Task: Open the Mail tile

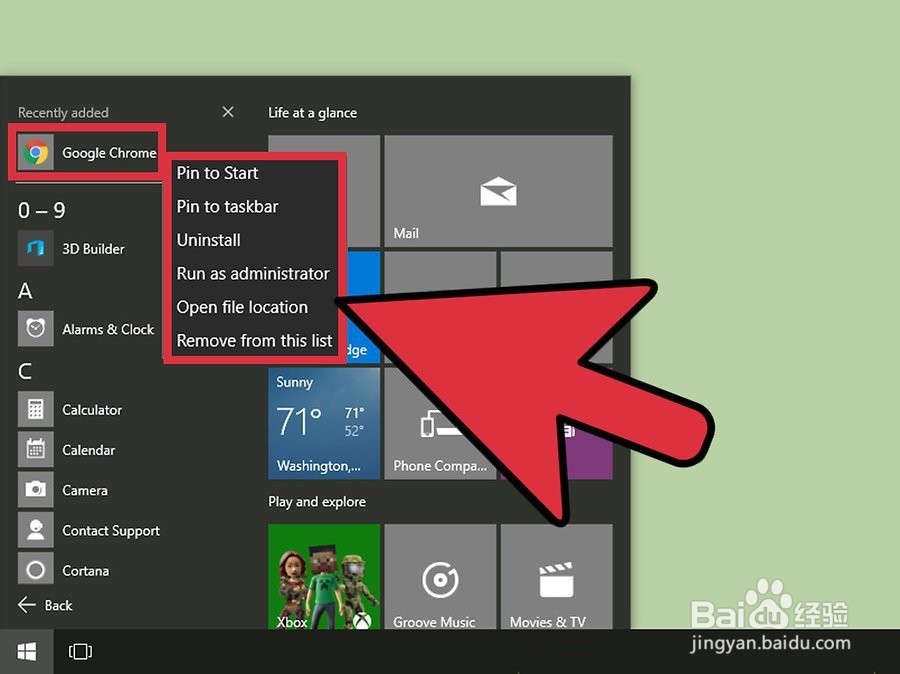Action: pos(498,191)
